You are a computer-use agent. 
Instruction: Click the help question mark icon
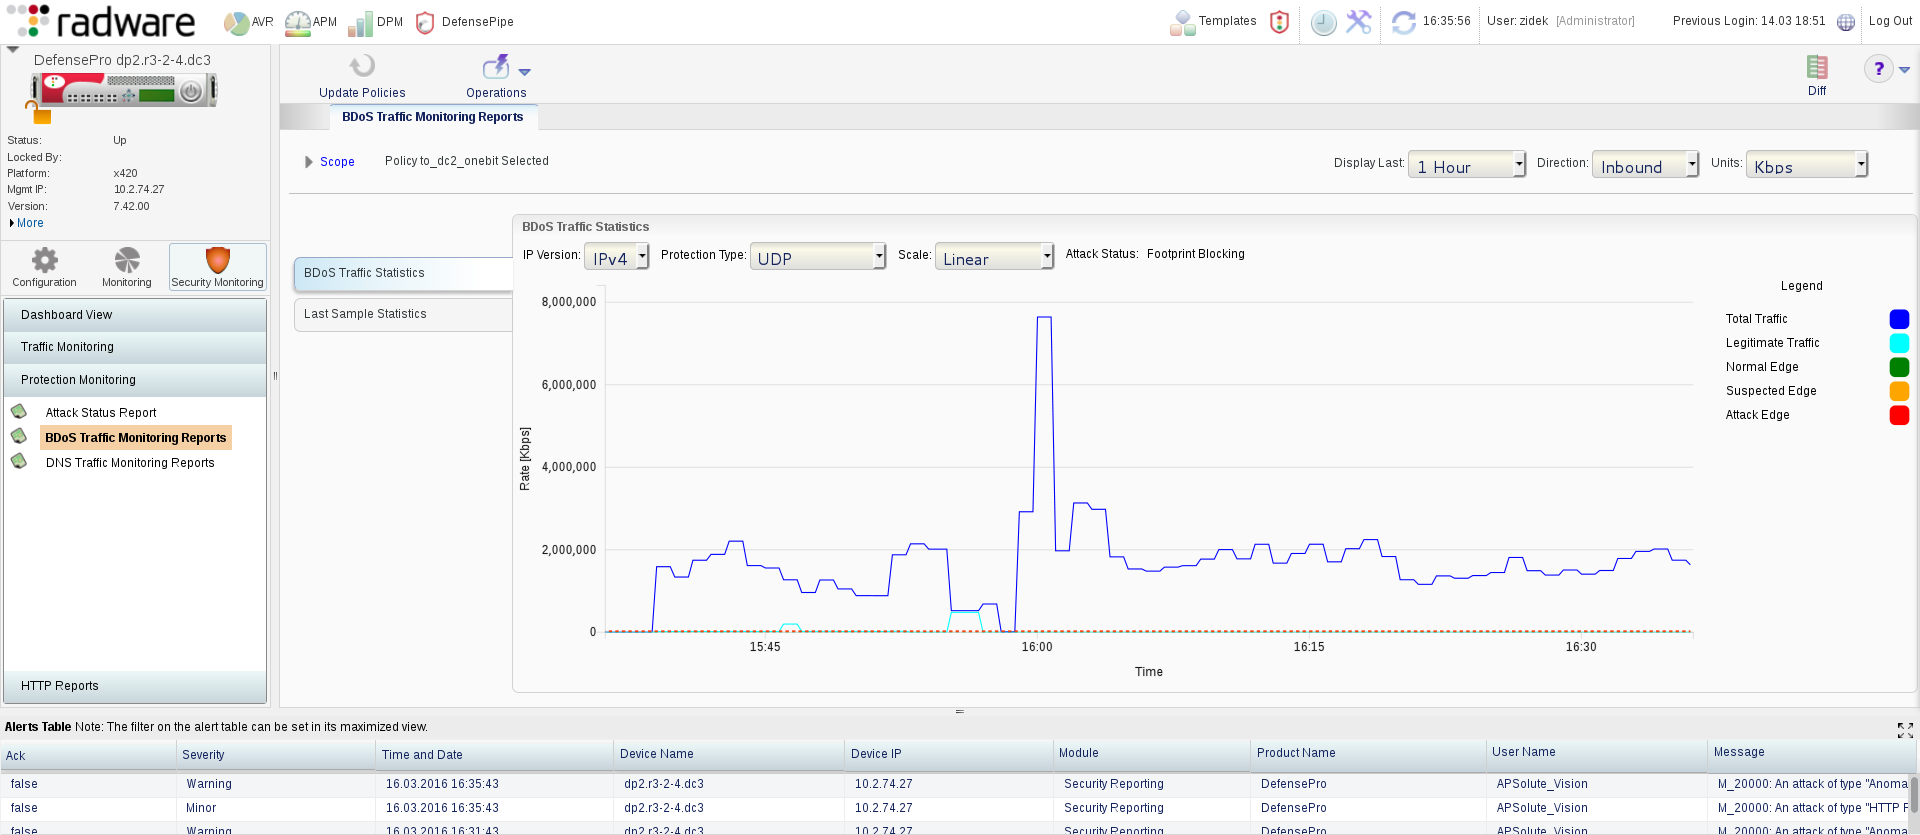pos(1878,69)
